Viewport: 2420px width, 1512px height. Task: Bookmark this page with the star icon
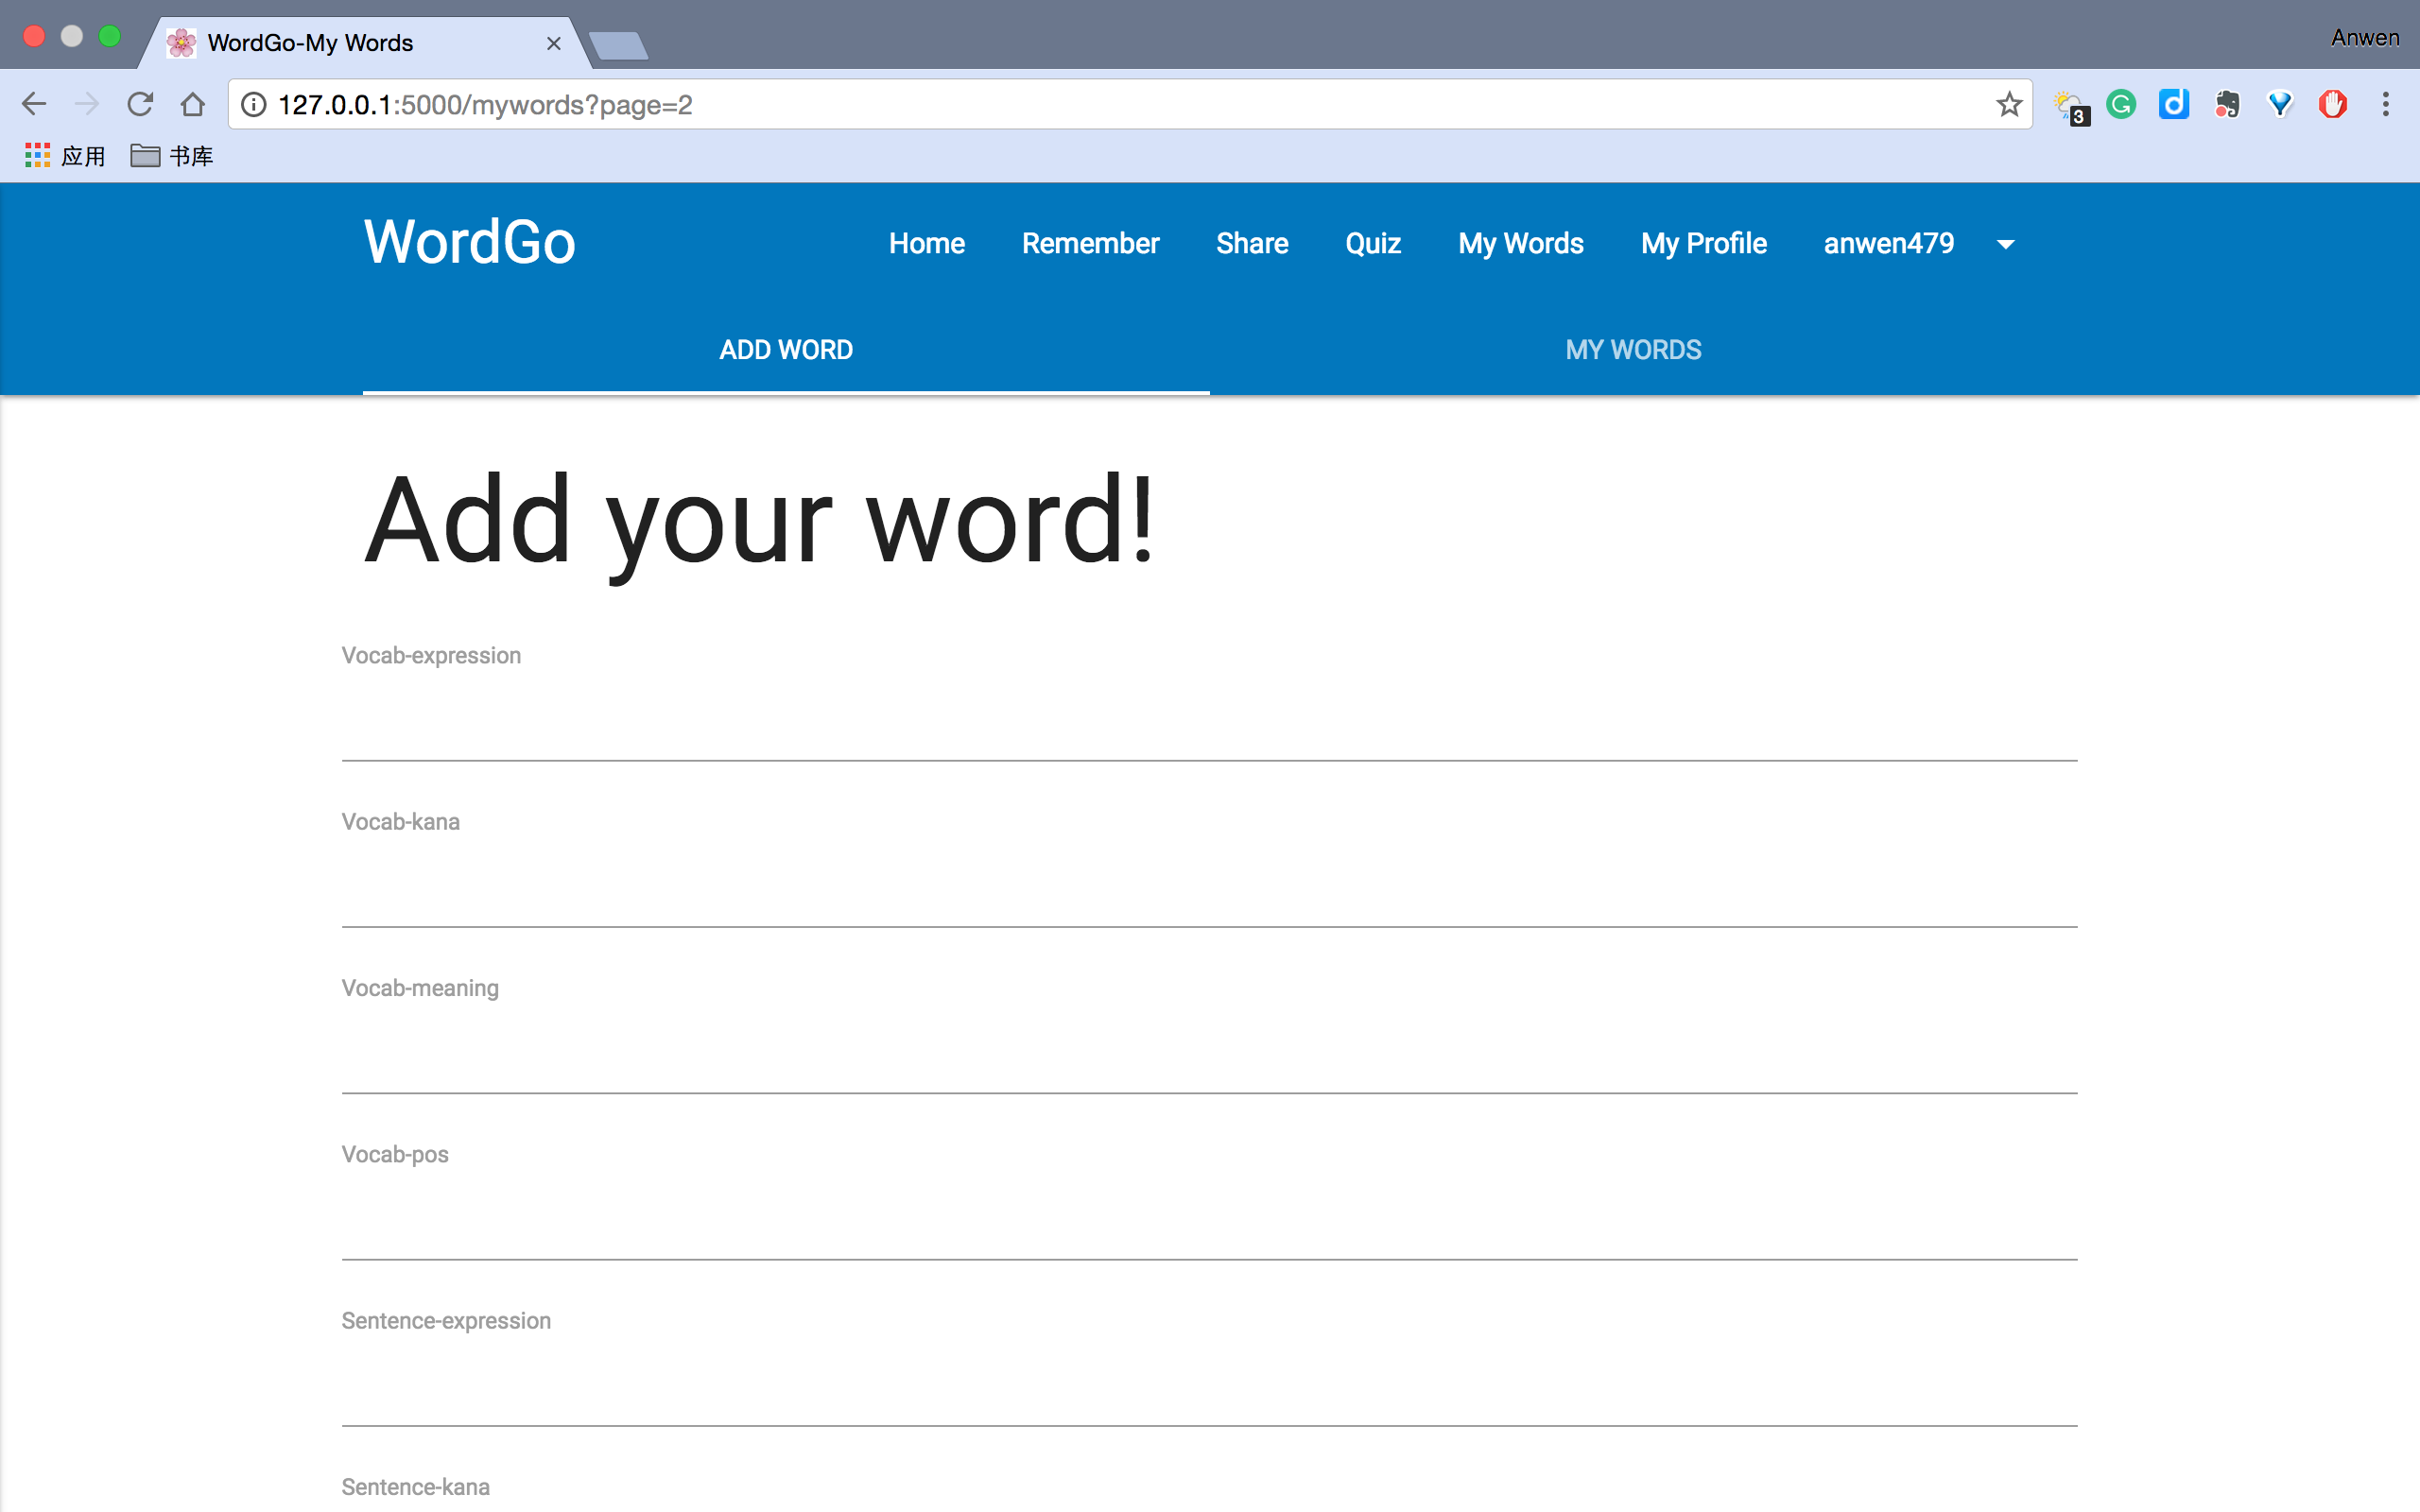[x=2008, y=104]
